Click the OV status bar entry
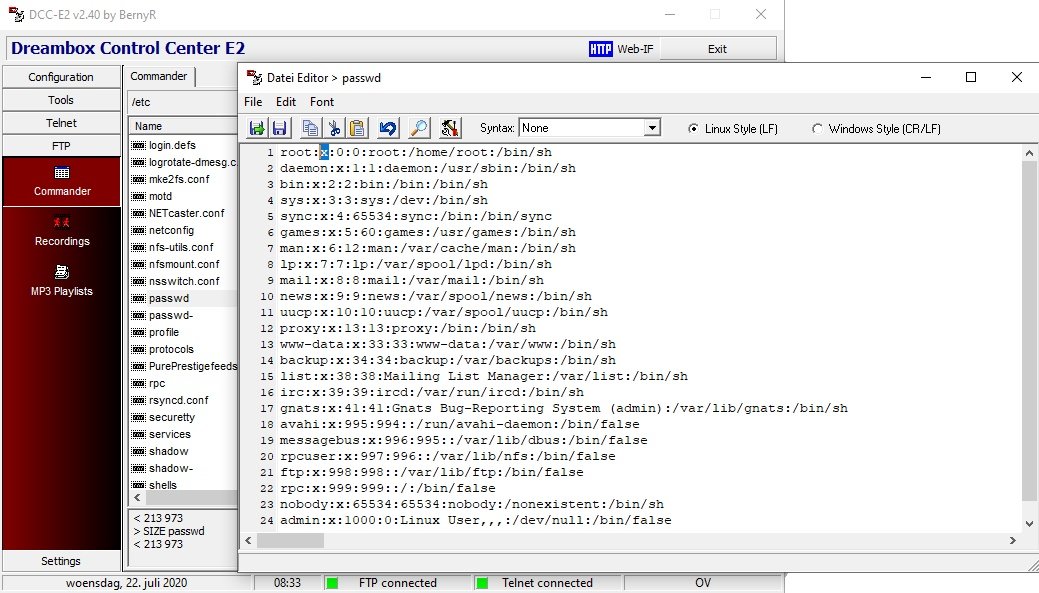Screen dimensions: 1039x593 (x=702, y=583)
